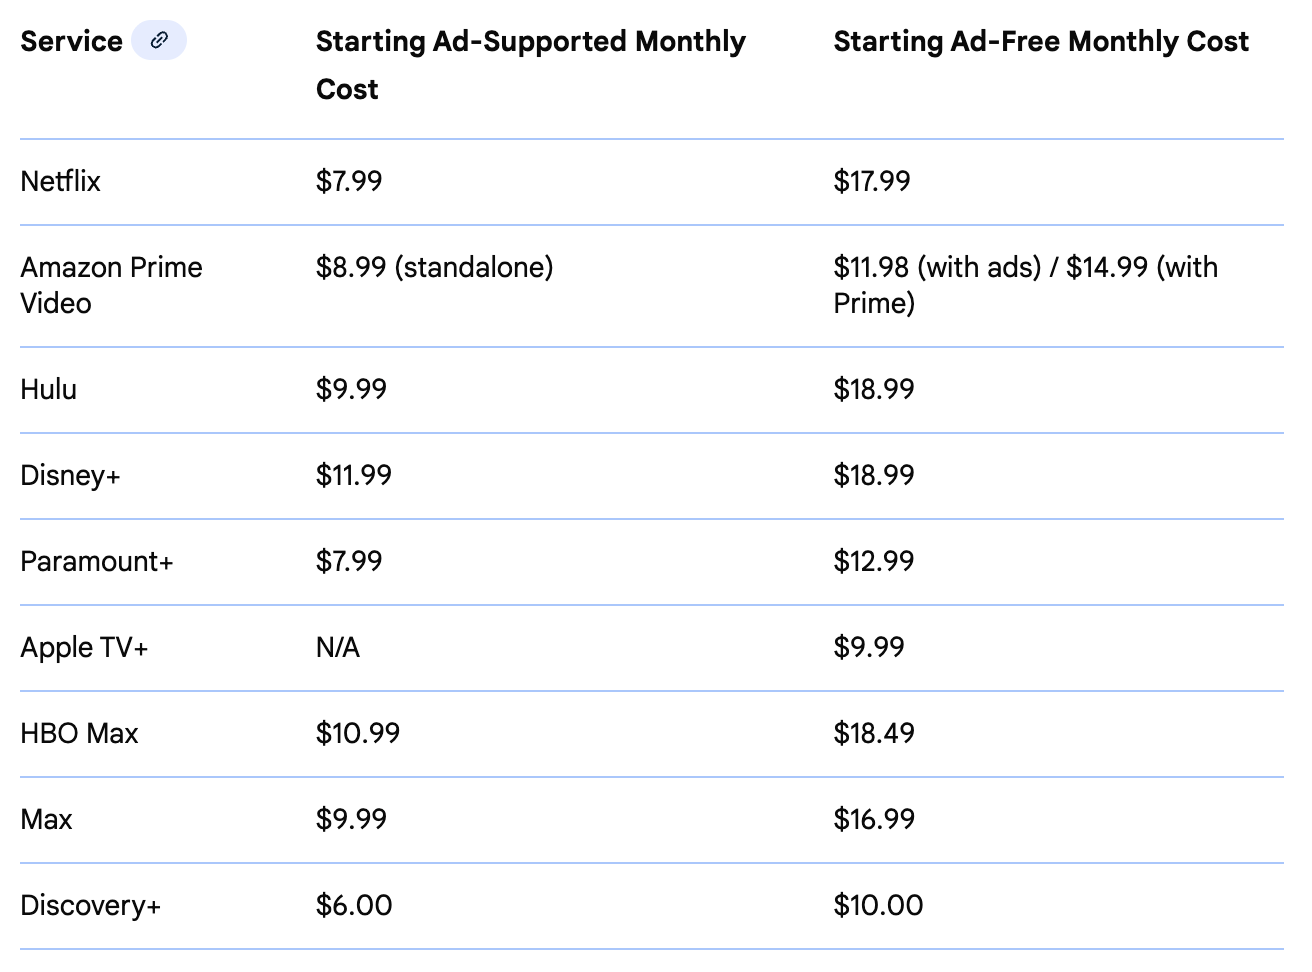This screenshot has height=972, width=1312.
Task: Select the Netflix row label
Action: click(60, 181)
